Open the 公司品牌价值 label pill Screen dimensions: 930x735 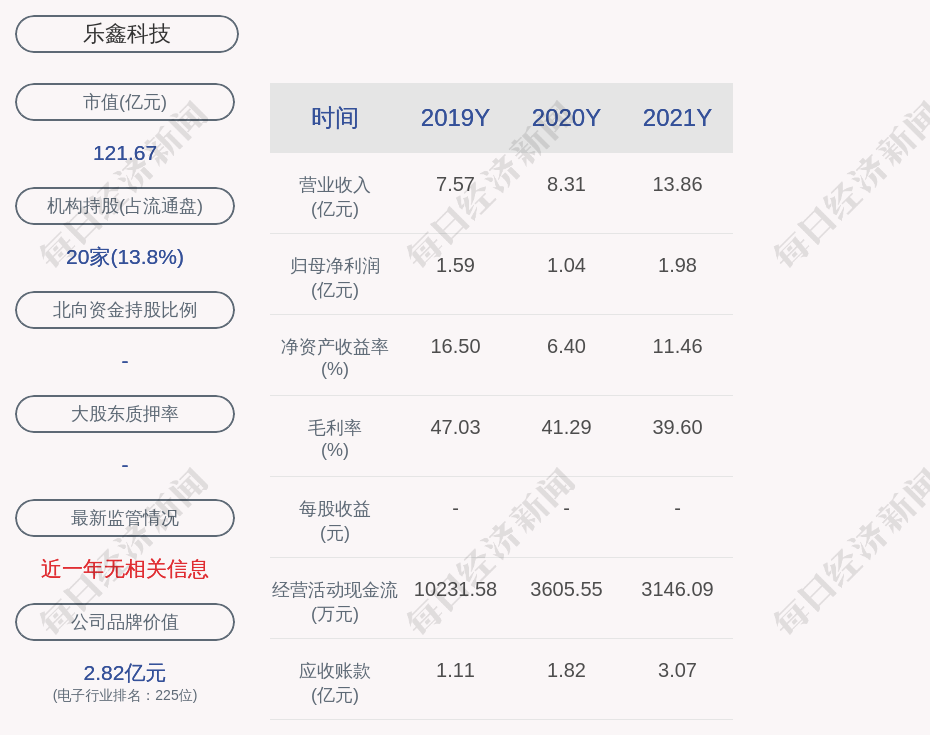tap(125, 622)
